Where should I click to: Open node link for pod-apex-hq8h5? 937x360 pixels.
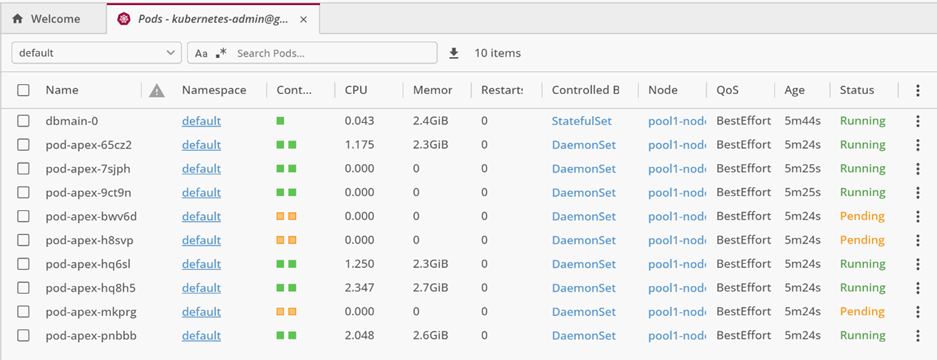tap(676, 288)
